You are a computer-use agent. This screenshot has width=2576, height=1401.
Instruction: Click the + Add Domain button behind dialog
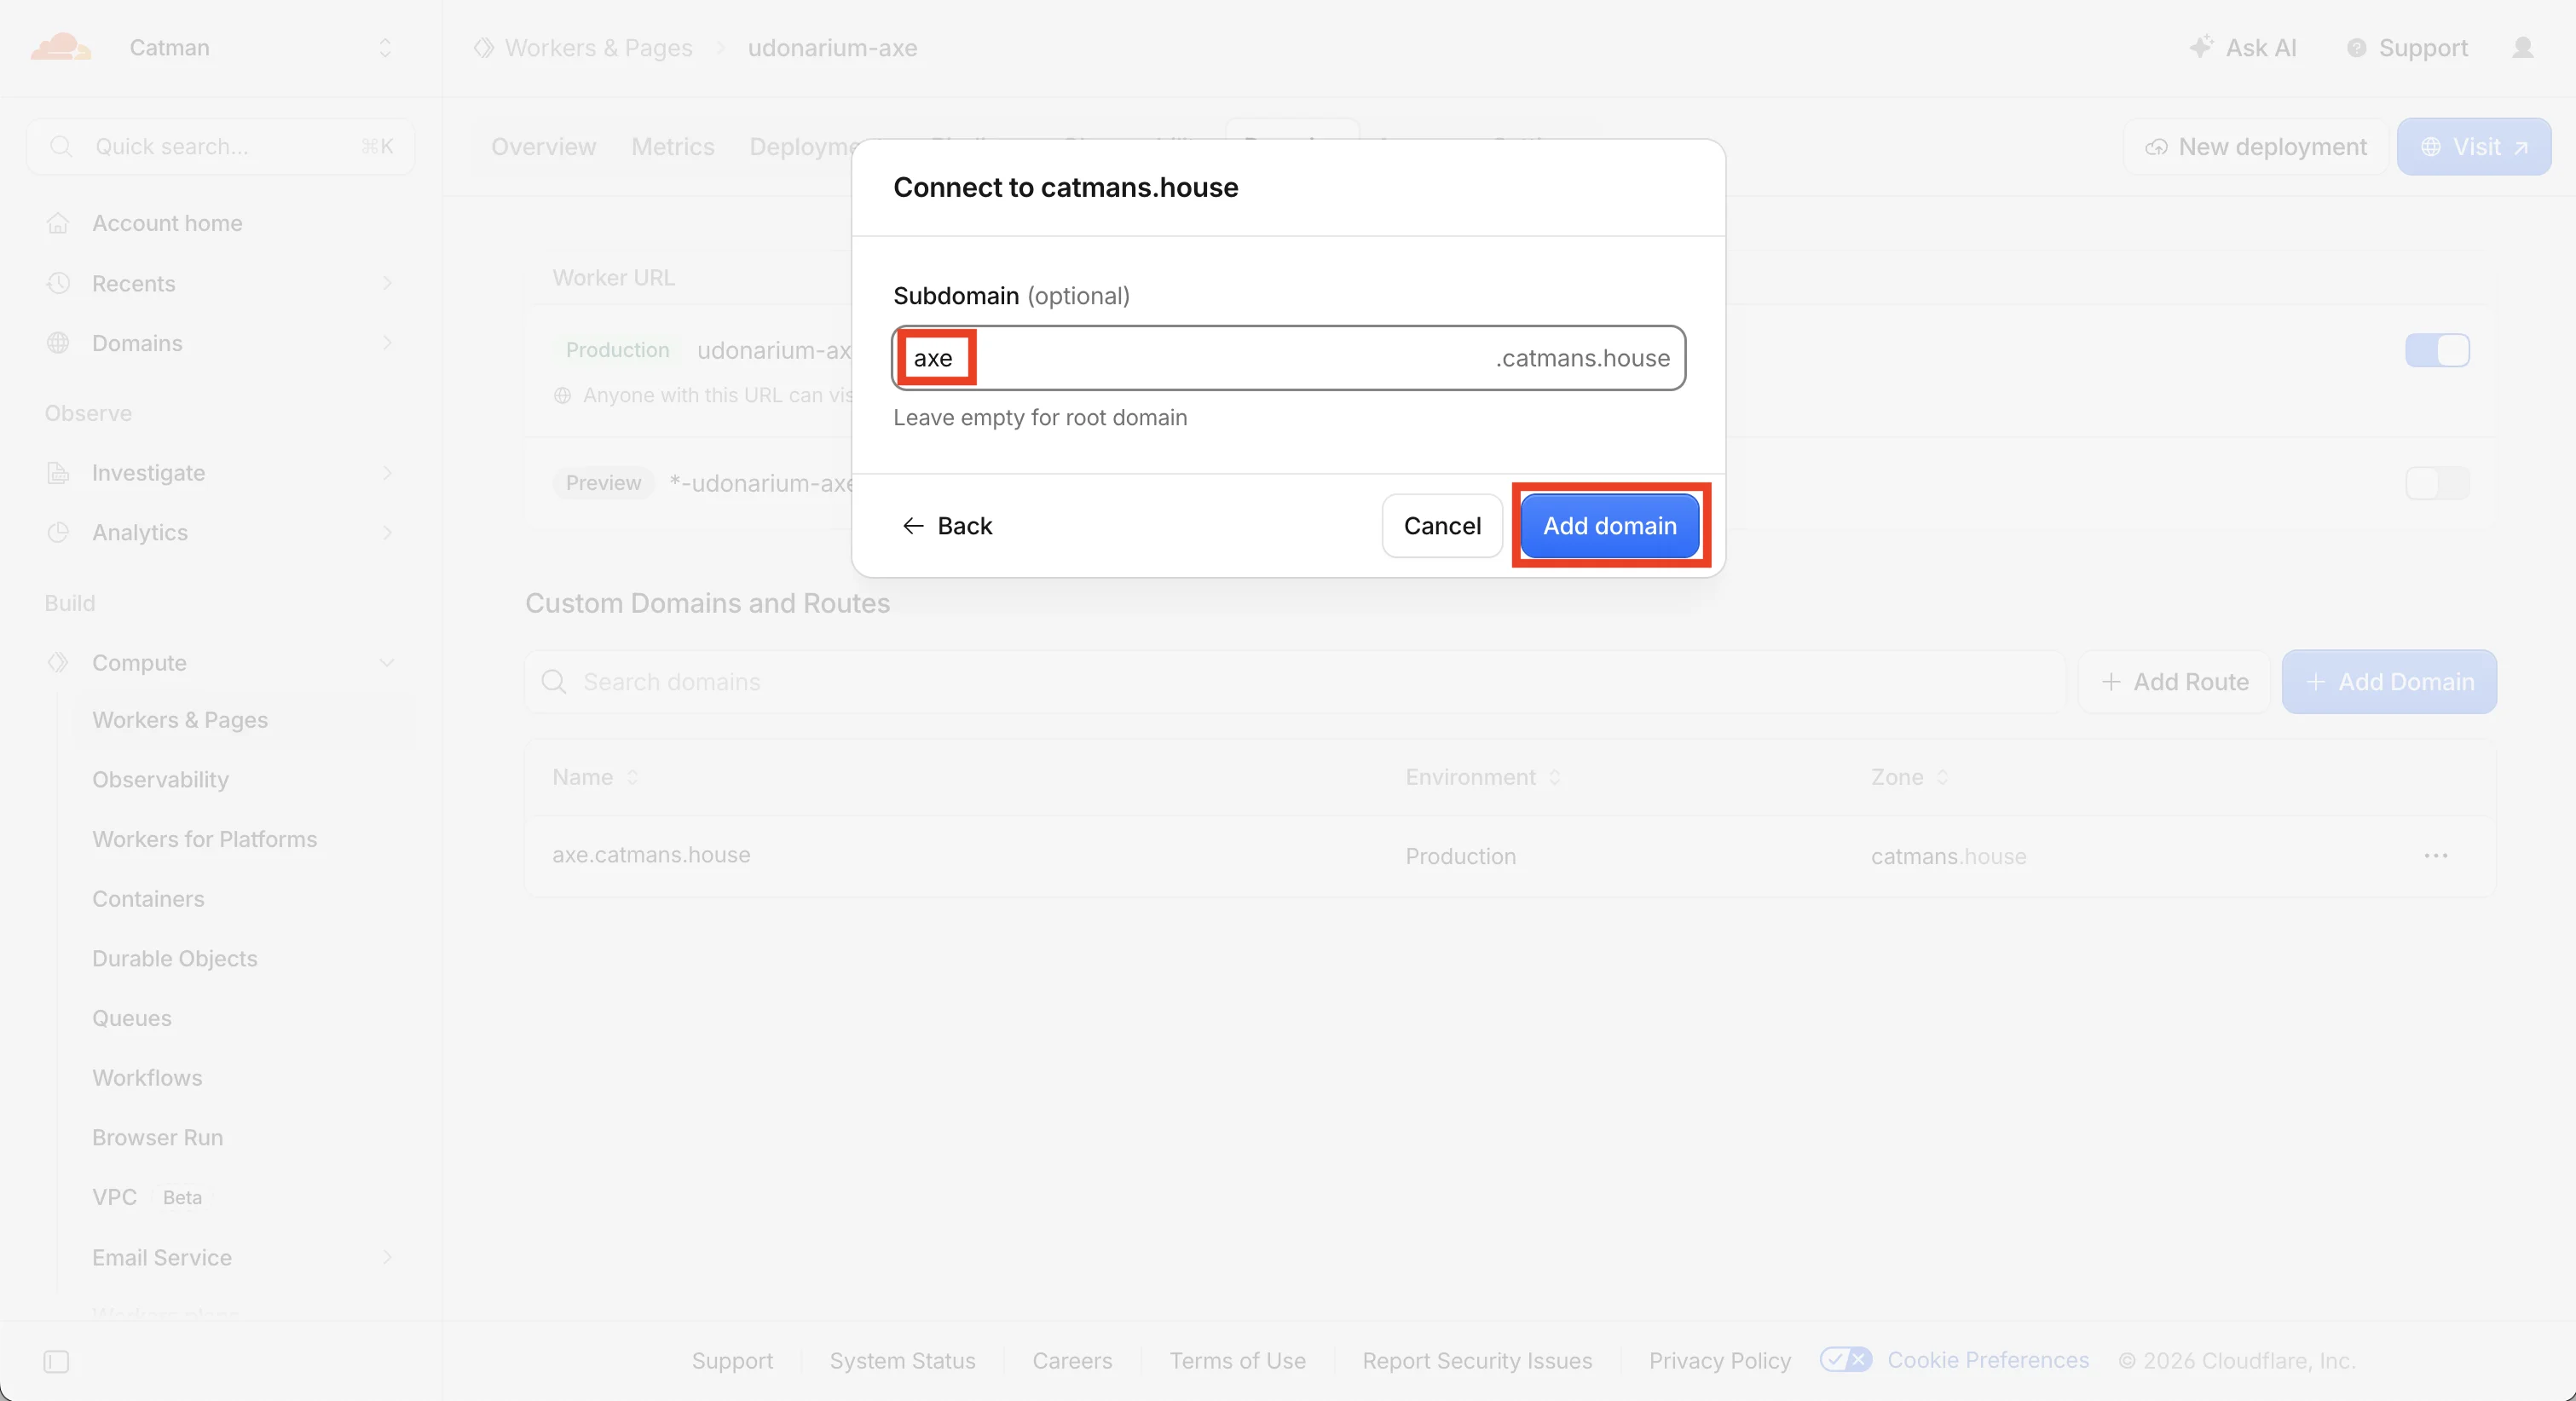(2389, 682)
